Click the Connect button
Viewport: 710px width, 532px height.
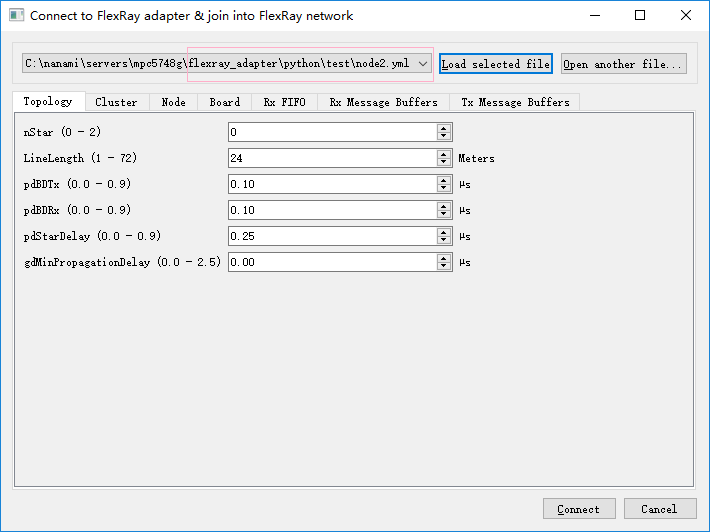click(x=579, y=509)
